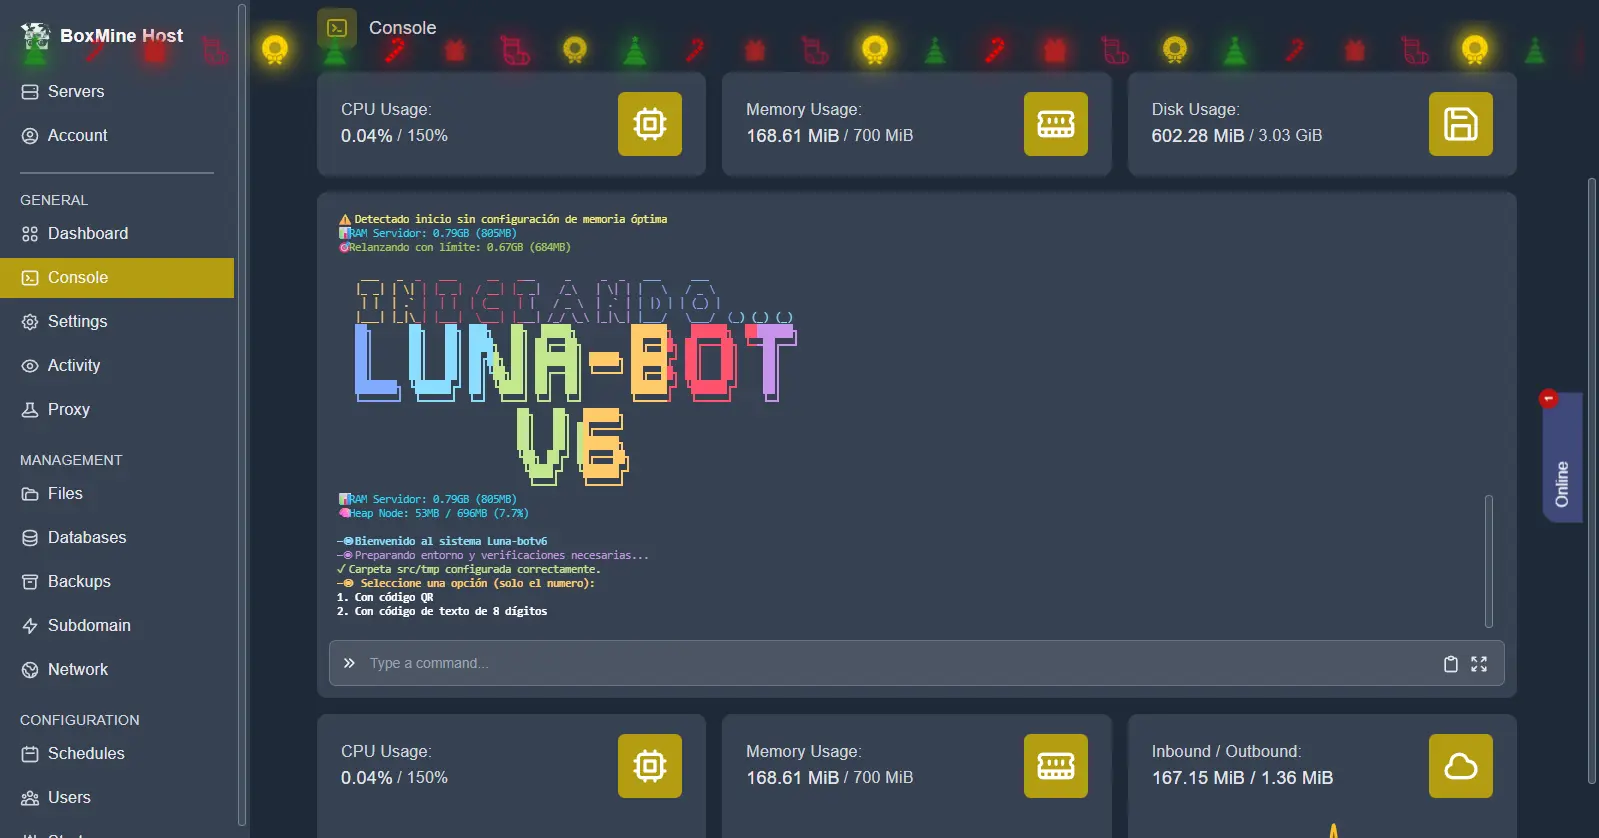Click the page vertical scrollbar
Viewport: 1599px width, 838px height.
click(x=1592, y=481)
